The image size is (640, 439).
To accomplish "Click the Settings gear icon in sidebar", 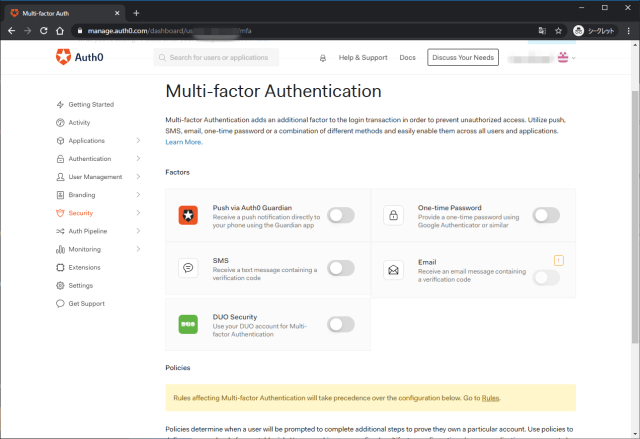I will coord(60,285).
